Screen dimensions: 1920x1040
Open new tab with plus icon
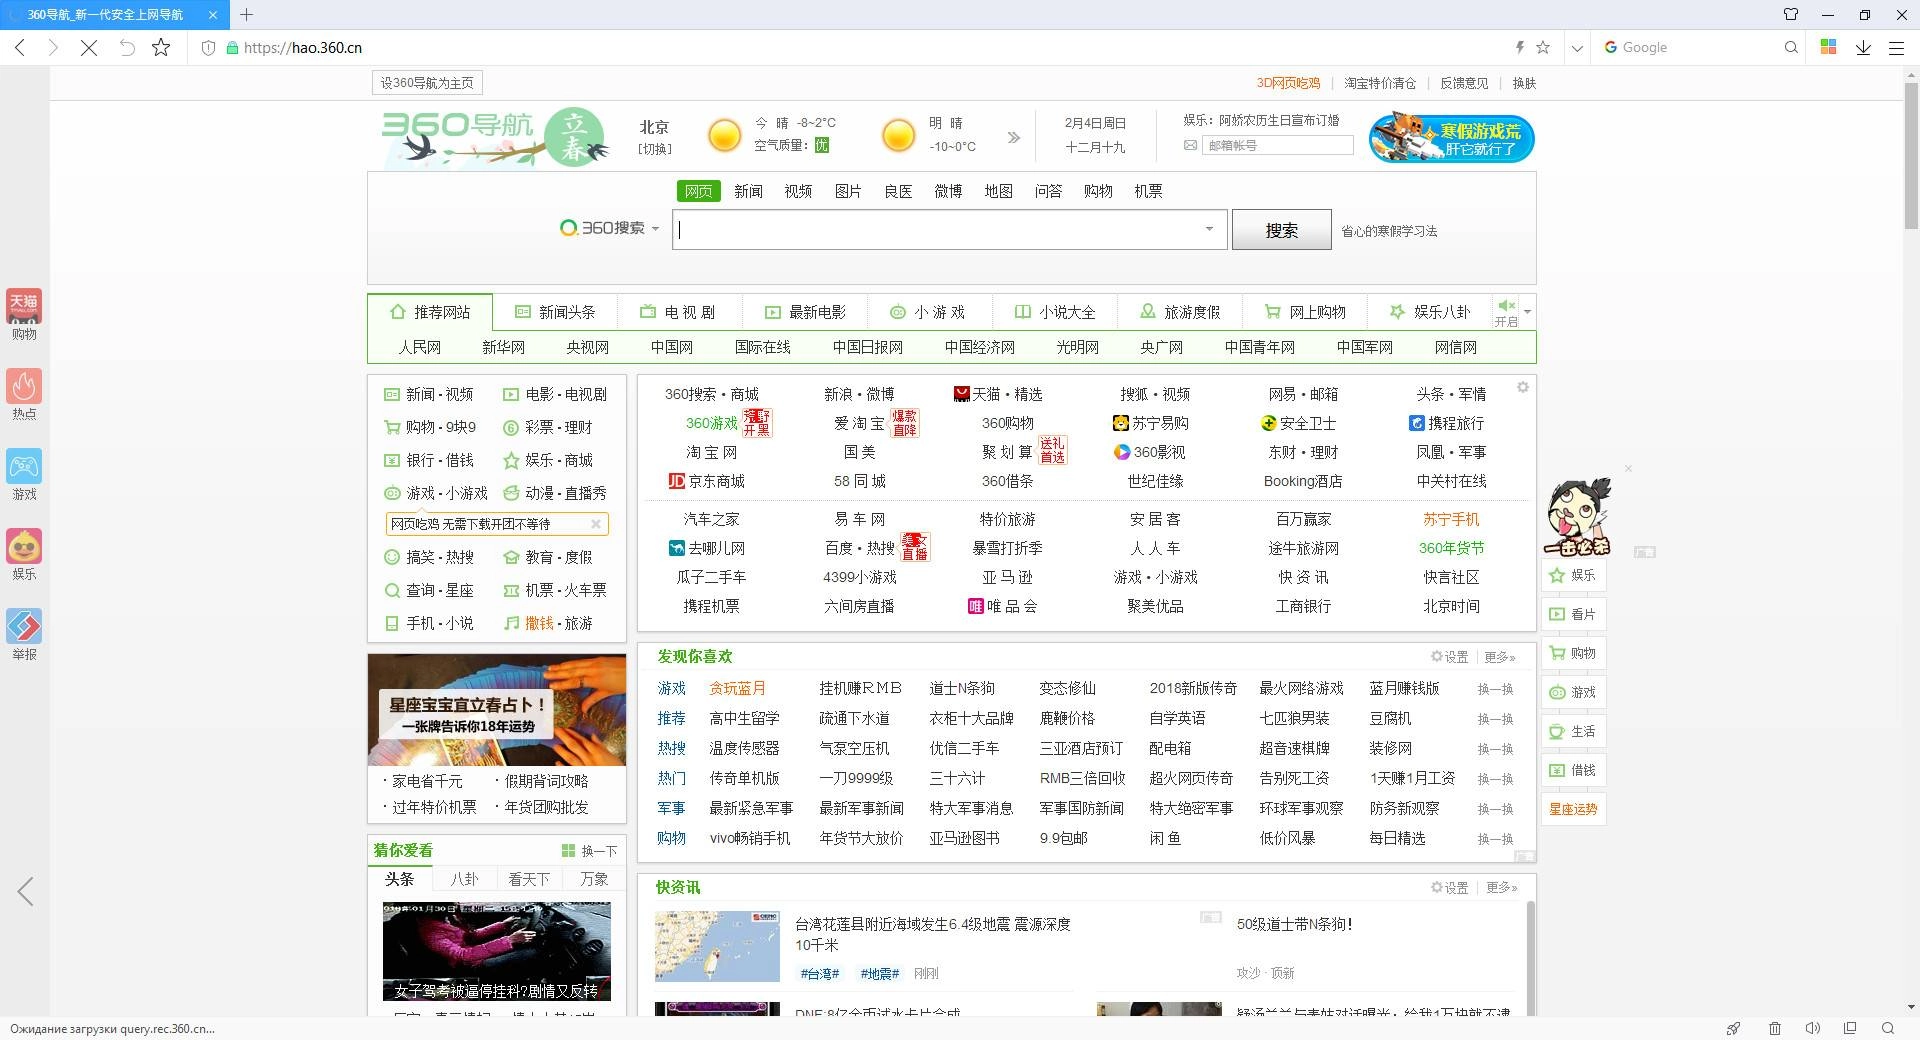(246, 14)
